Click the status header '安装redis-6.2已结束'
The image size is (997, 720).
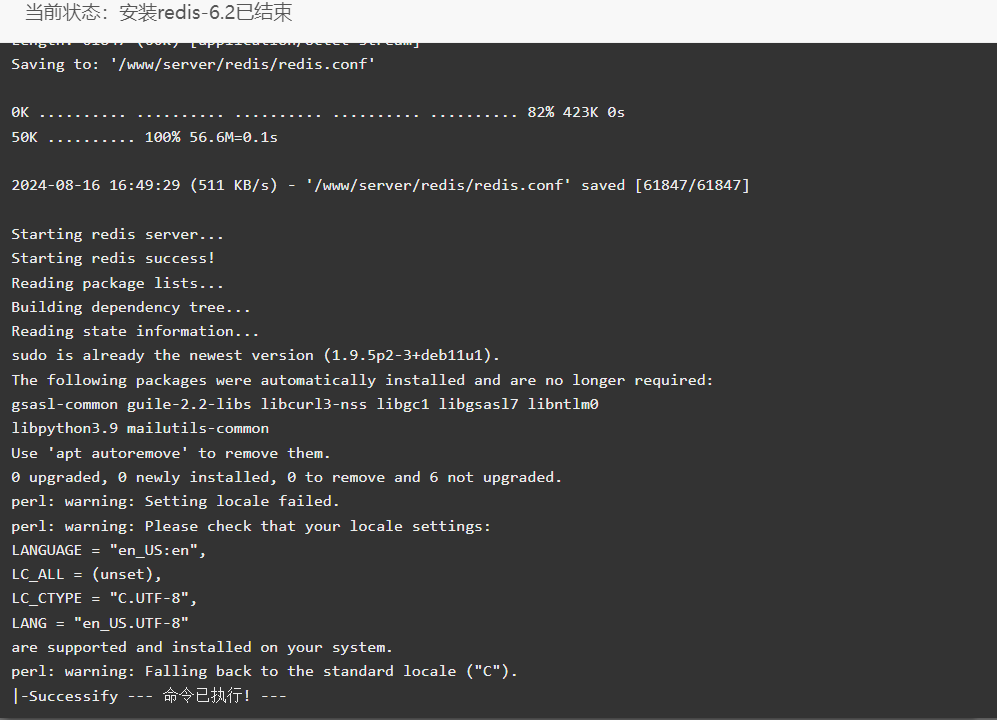[205, 13]
